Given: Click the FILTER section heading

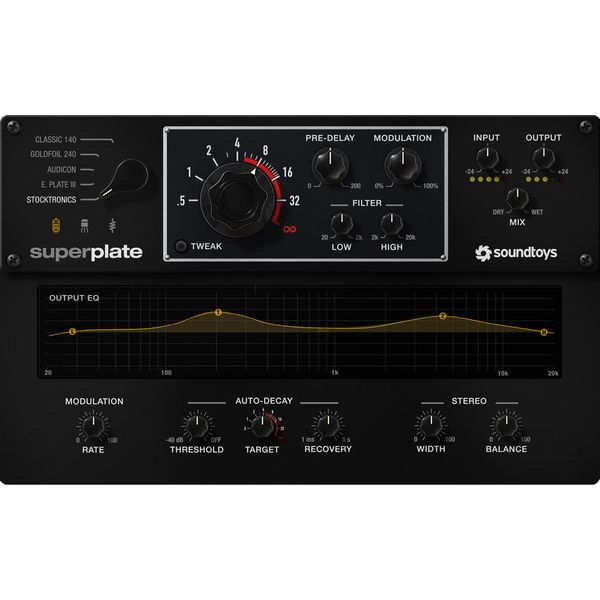Looking at the screenshot, I should pyautogui.click(x=367, y=203).
